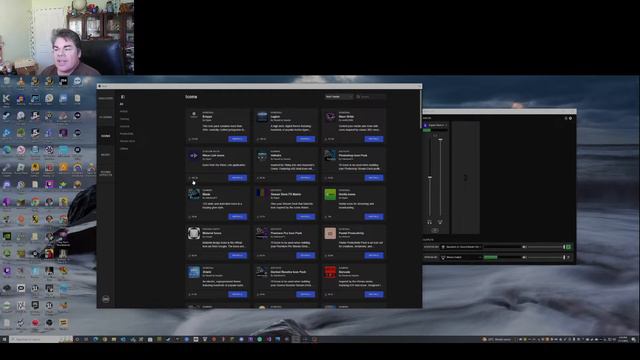Toggle green listen button on Speakers output row
Screen dimensions: 640x360
pyautogui.click(x=568, y=247)
